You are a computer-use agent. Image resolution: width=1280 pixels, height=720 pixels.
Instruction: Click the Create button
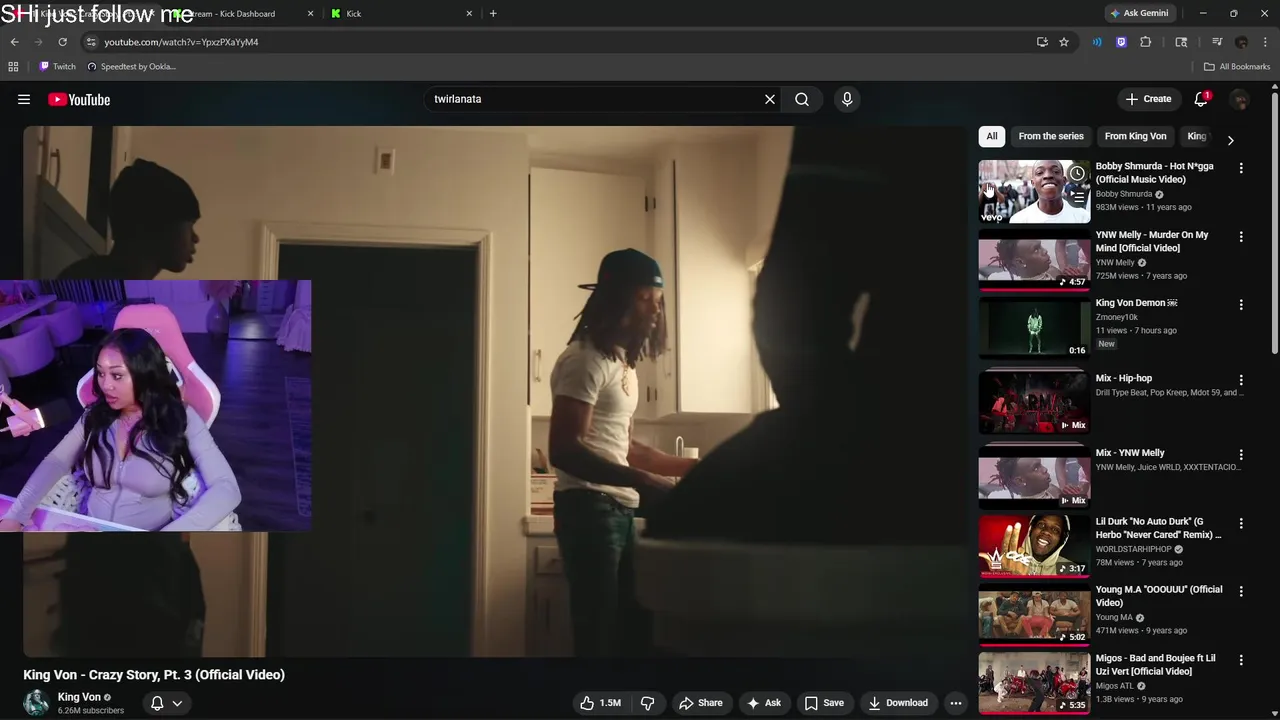pos(1148,99)
